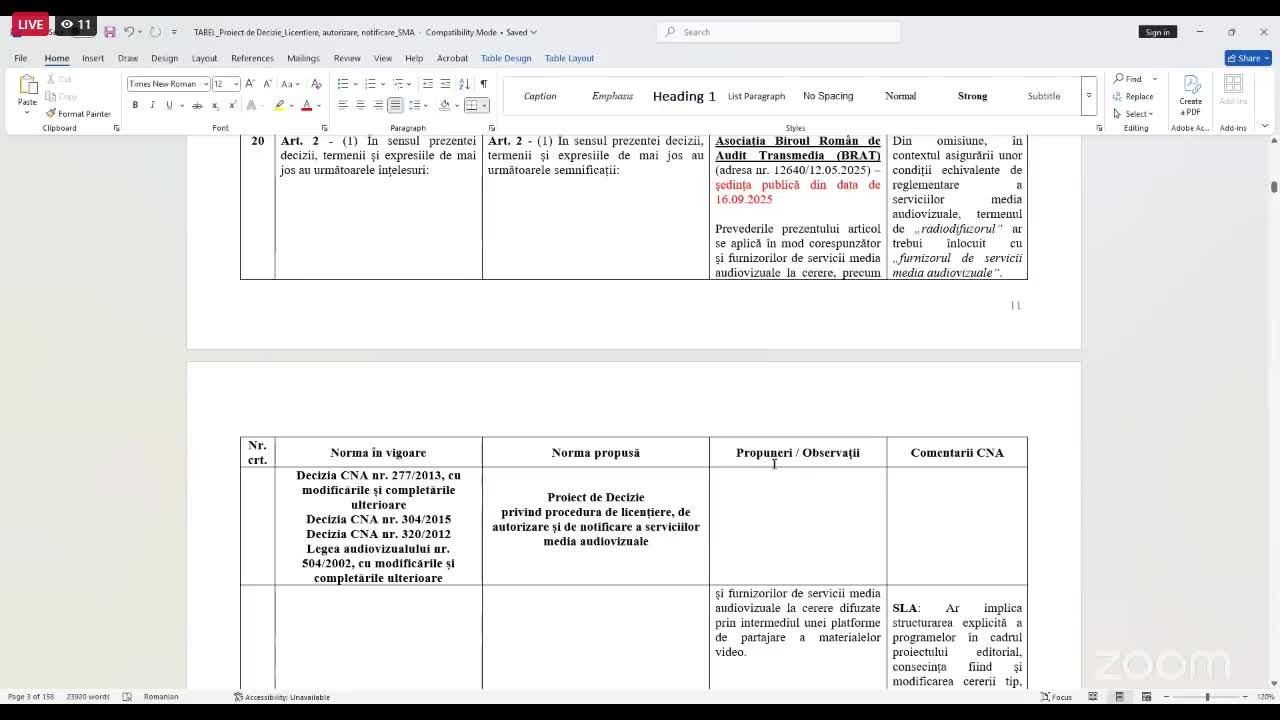This screenshot has height=720, width=1280.
Task: Open the Select dropdown
Action: pos(1133,113)
